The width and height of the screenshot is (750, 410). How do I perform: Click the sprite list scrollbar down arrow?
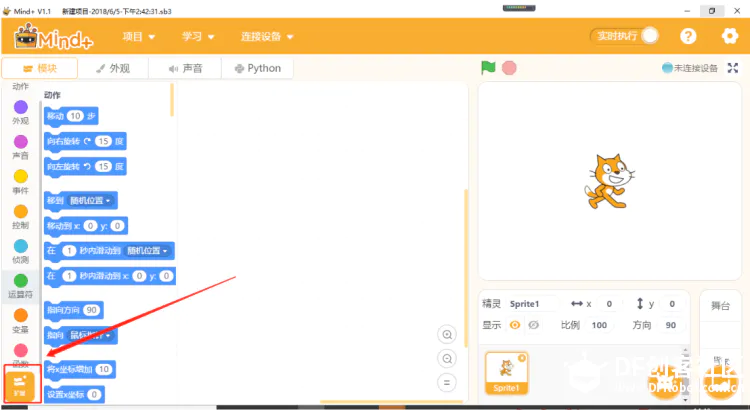[x=685, y=399]
